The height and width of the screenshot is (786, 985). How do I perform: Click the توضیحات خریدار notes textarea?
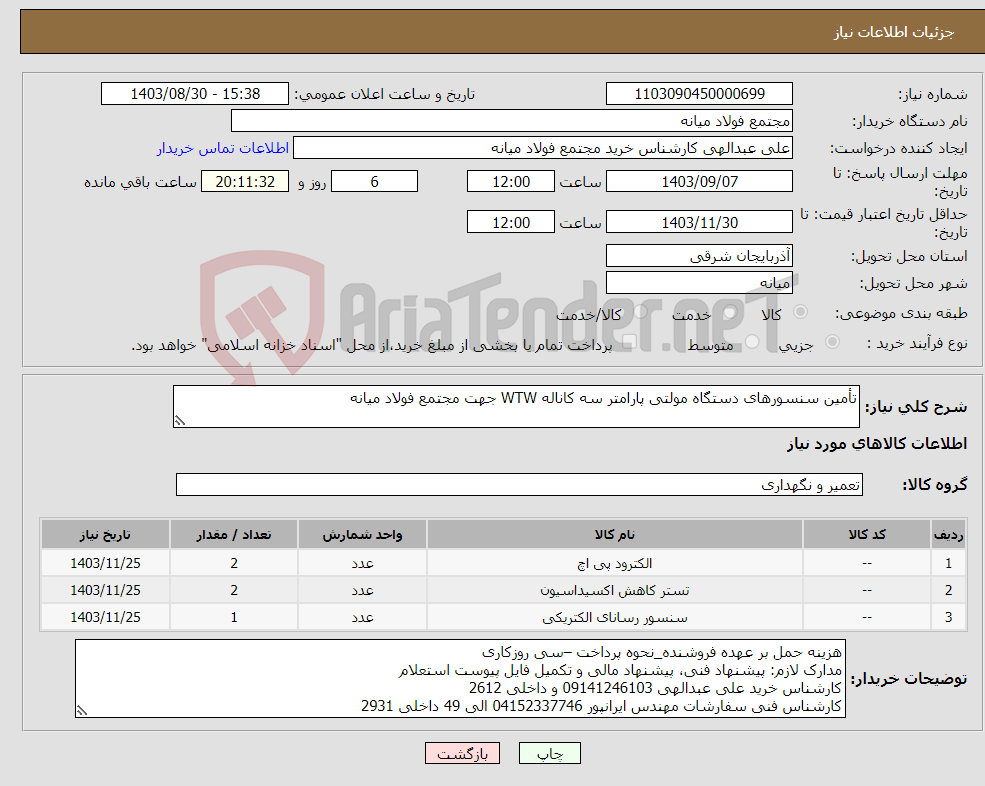460,679
